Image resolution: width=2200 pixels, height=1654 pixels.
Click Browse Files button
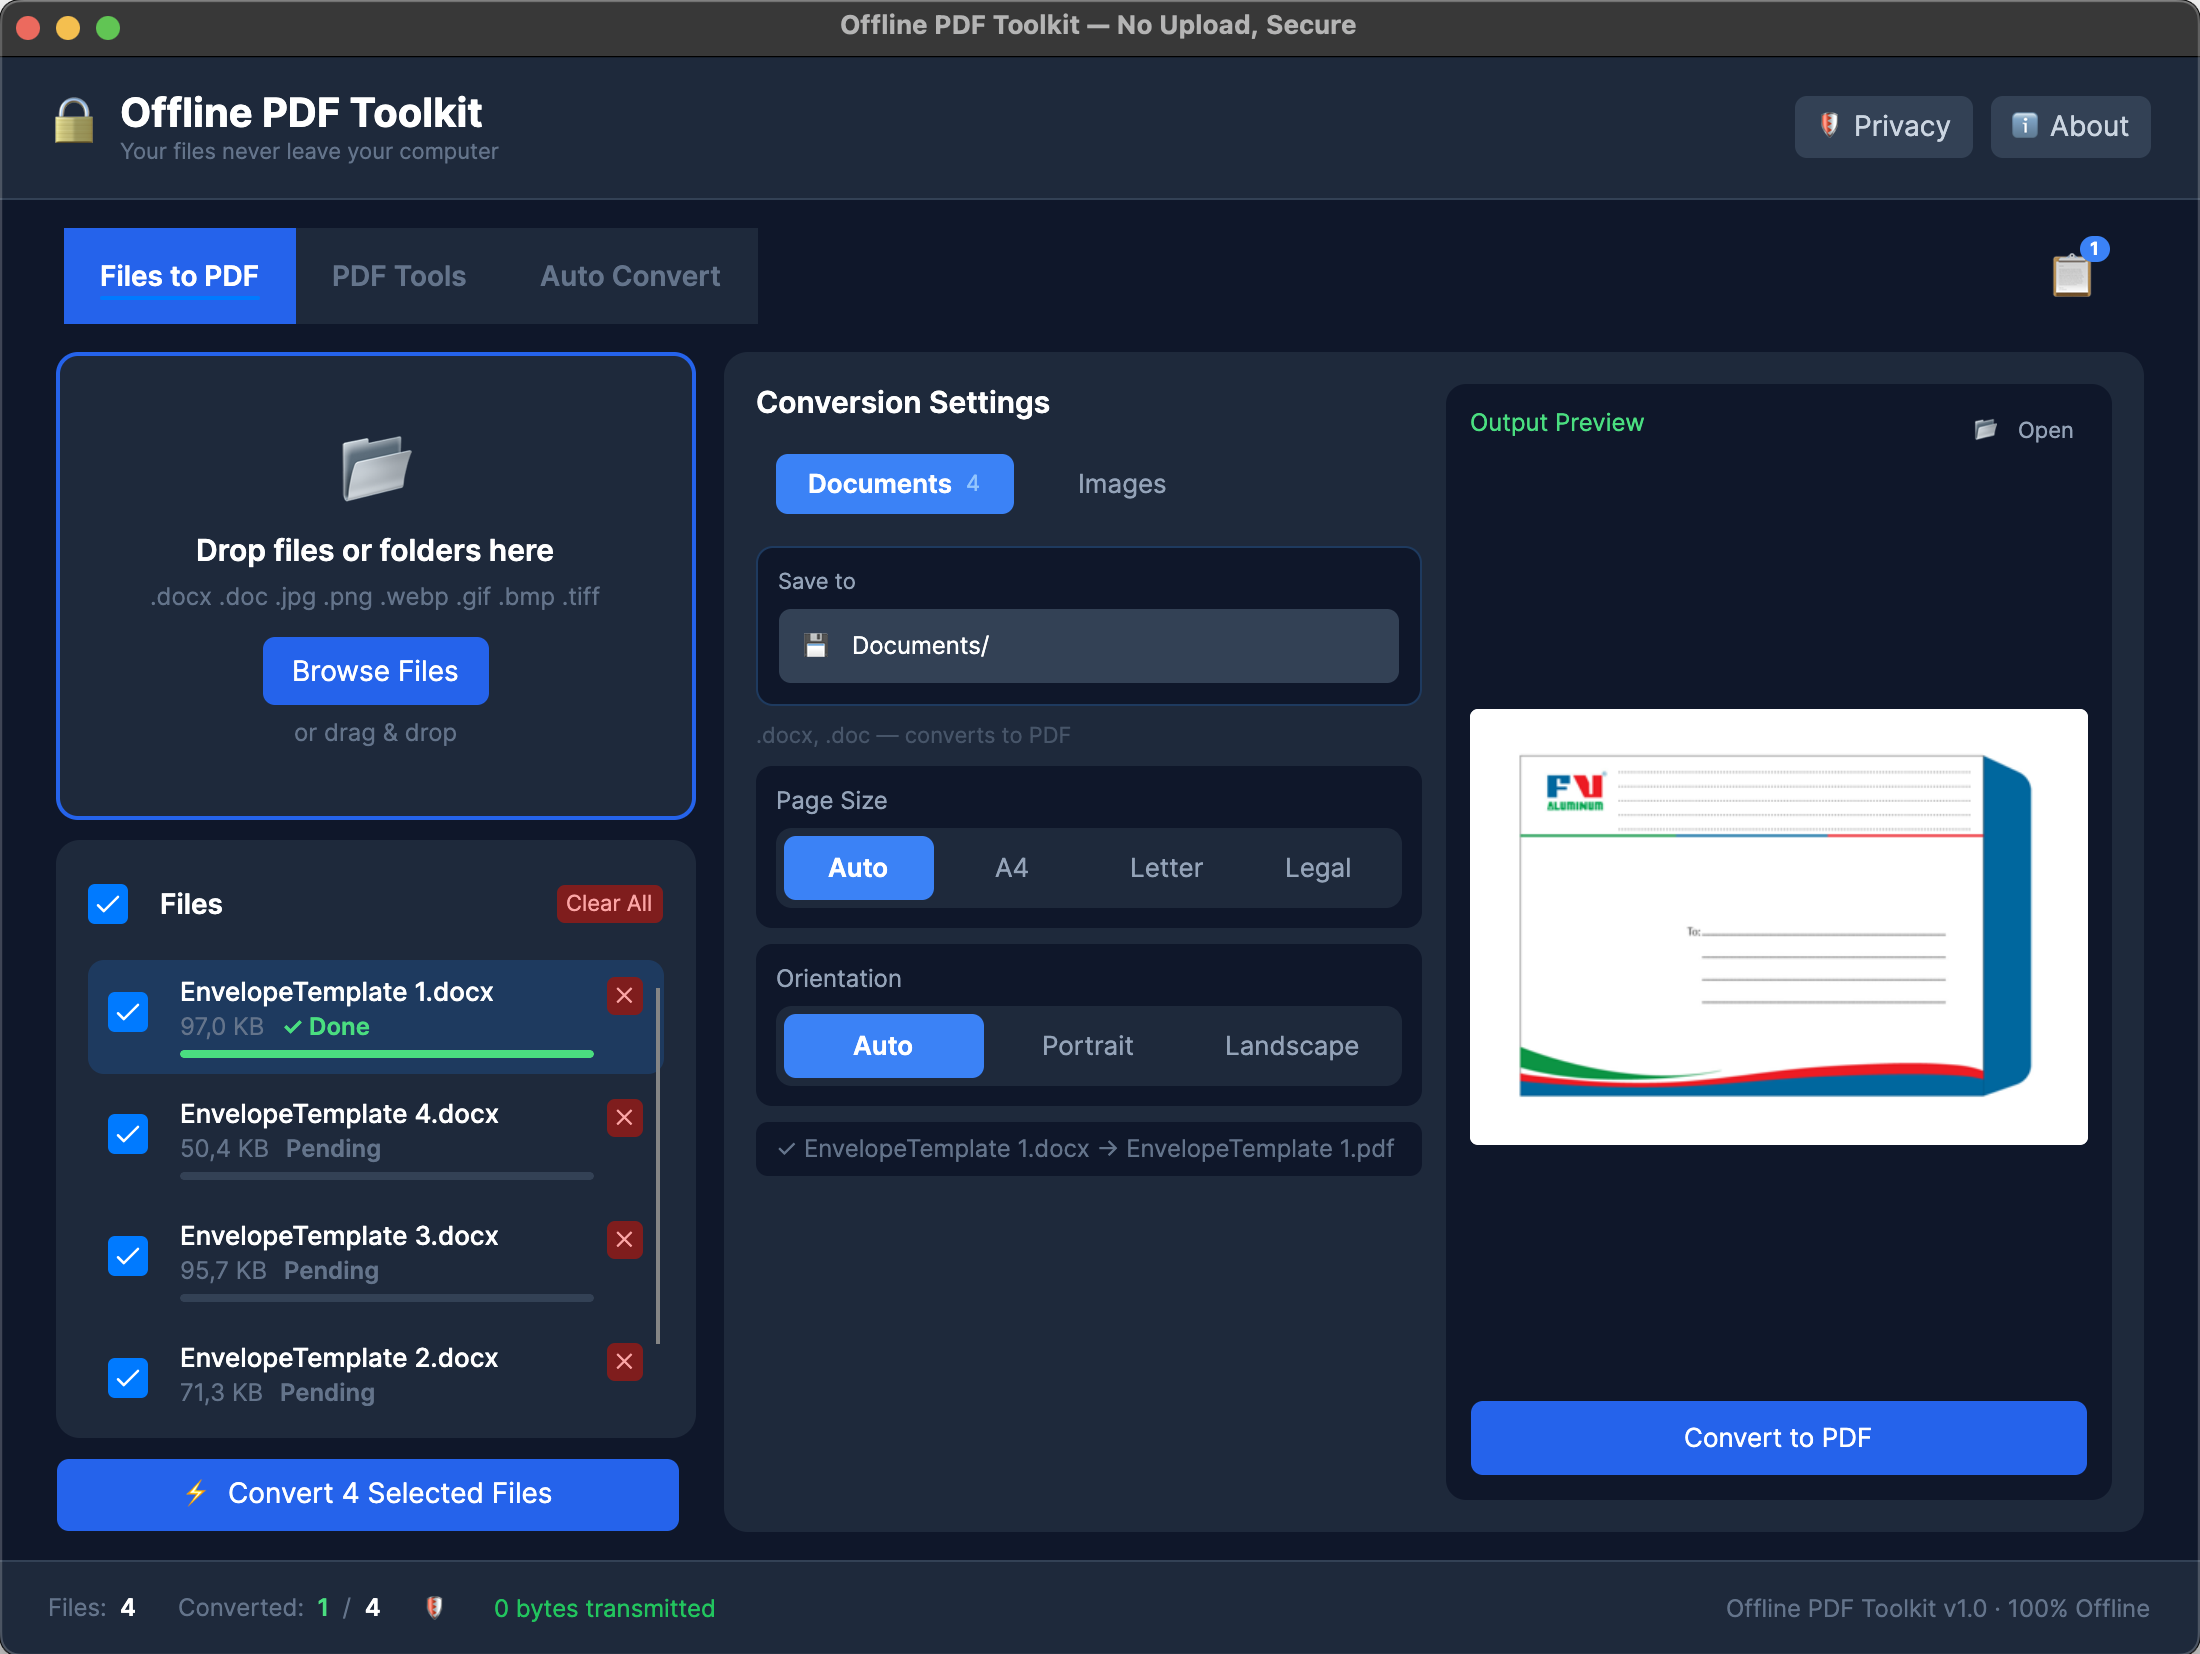[x=375, y=671]
